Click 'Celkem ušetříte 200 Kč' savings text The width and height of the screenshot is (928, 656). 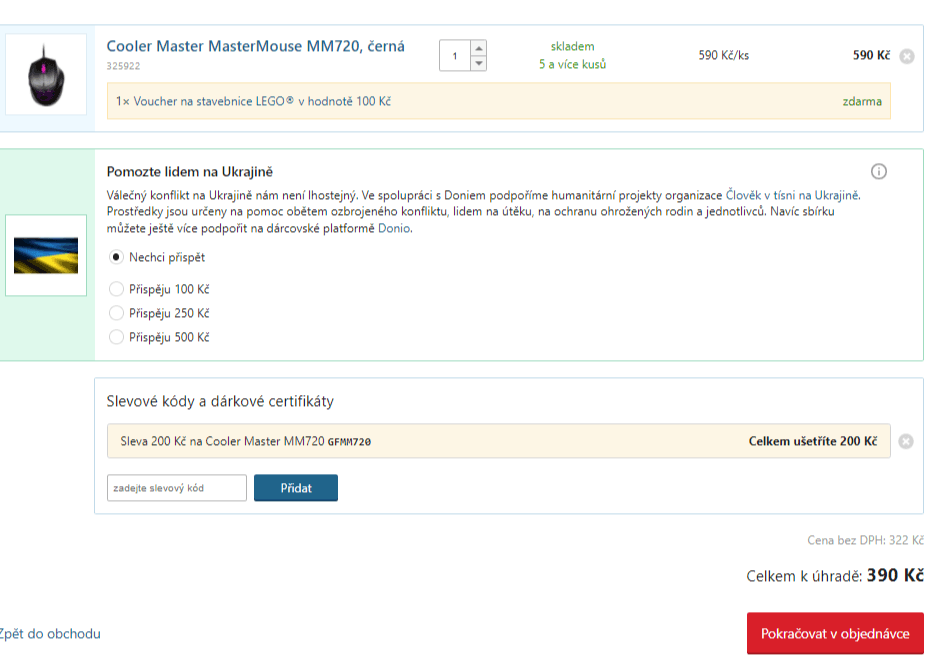[813, 441]
